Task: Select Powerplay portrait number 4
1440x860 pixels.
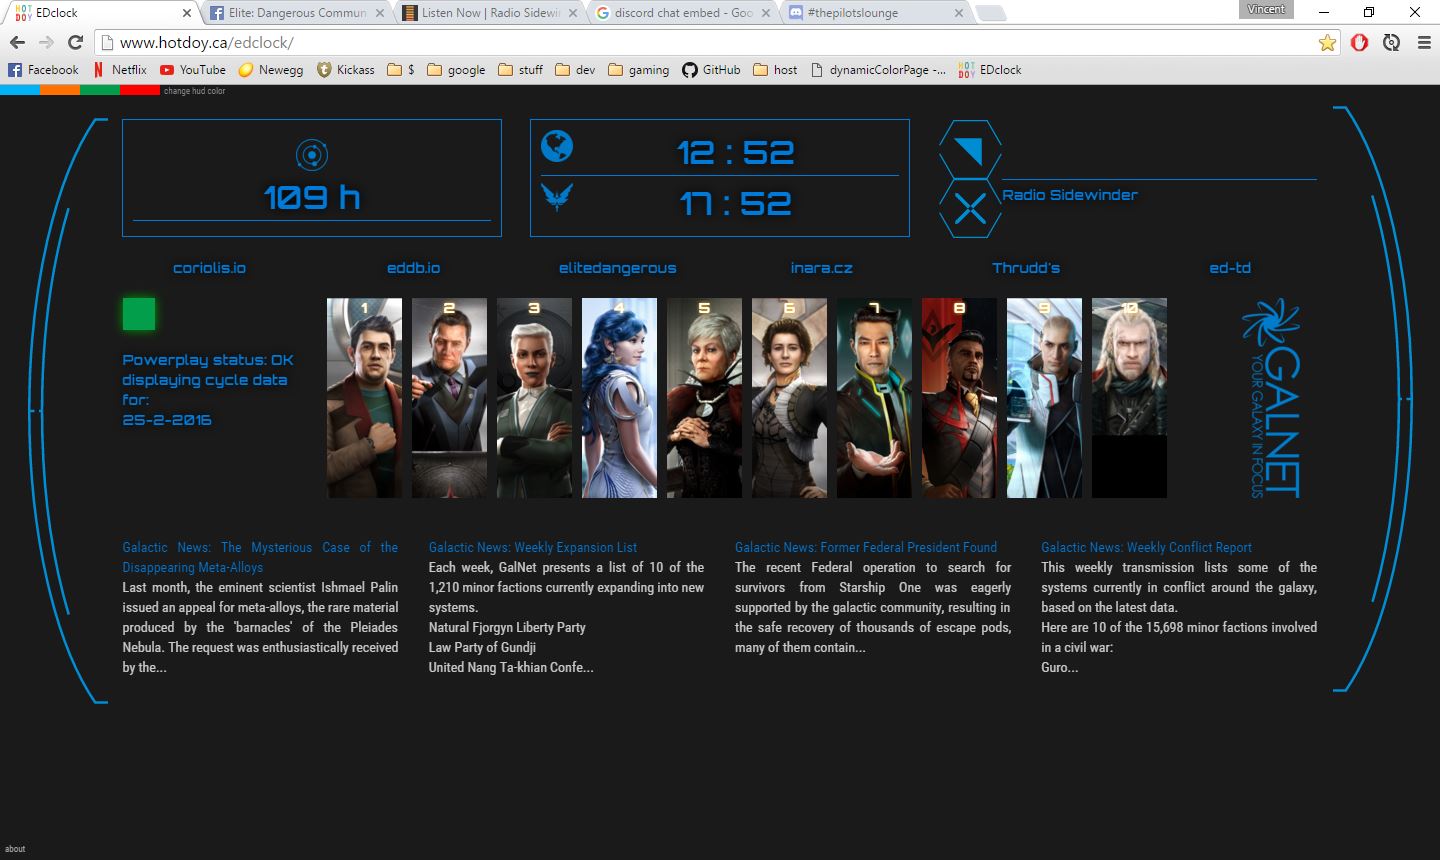Action: click(x=619, y=398)
